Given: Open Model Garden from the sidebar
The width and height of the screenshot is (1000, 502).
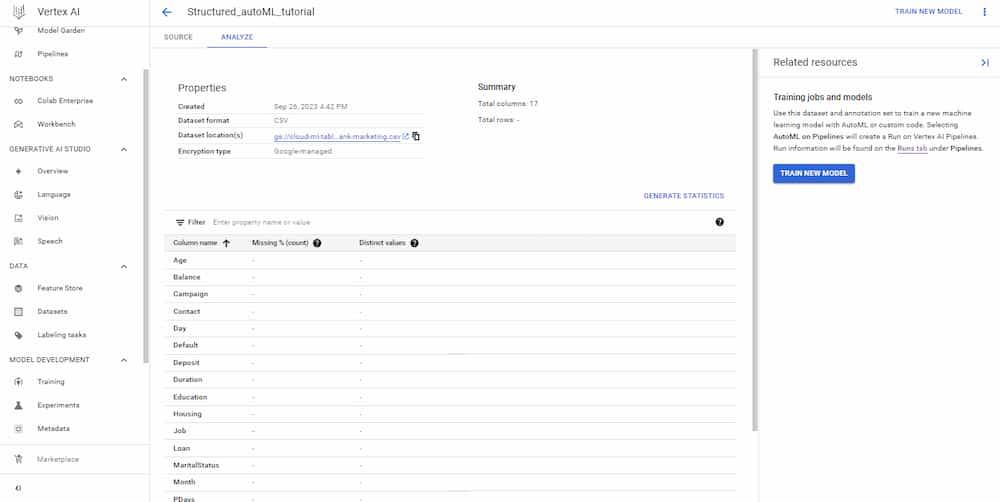Looking at the screenshot, I should pyautogui.click(x=61, y=31).
